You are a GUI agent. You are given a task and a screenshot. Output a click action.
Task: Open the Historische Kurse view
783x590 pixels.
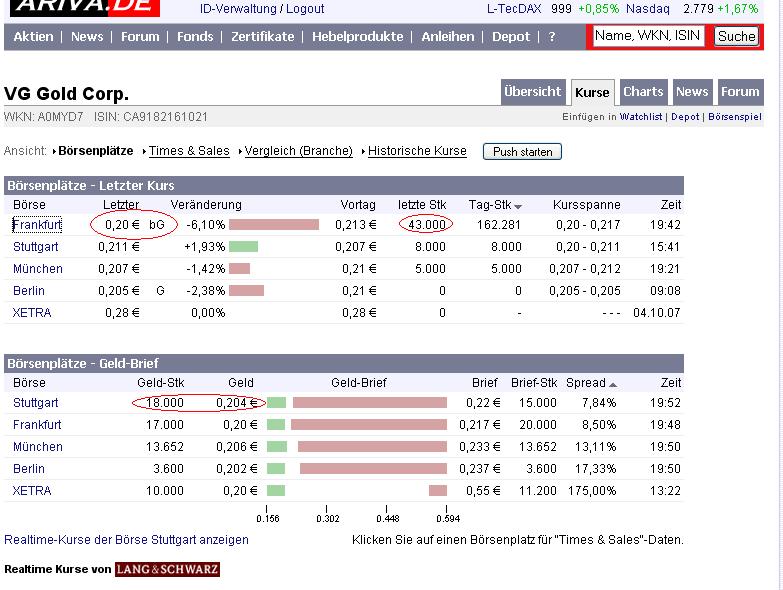click(417, 151)
